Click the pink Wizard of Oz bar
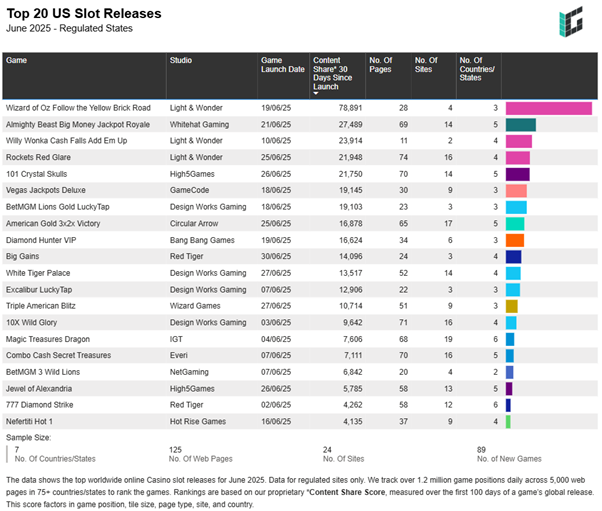 pos(548,108)
